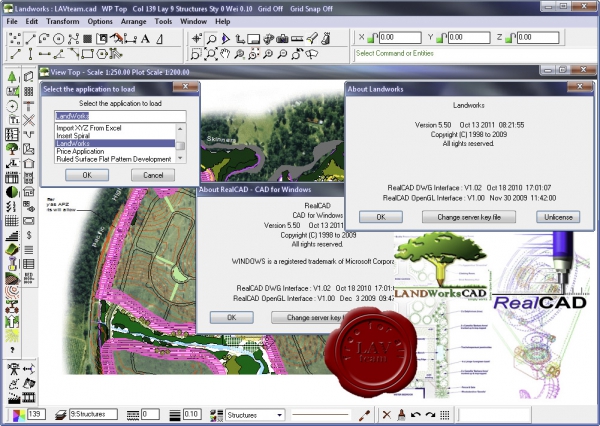Toggle the Y coordinate lock
Image resolution: width=600 pixels, height=426 pixels.
tap(441, 38)
